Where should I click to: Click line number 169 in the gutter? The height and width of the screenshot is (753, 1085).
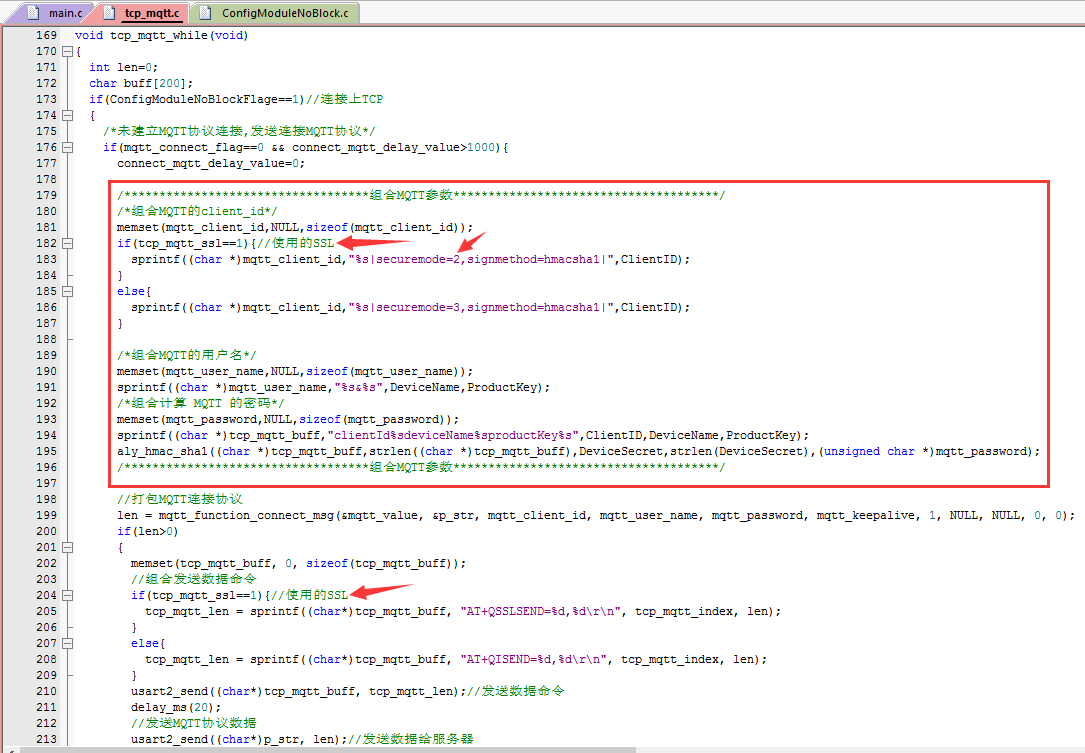pos(46,35)
